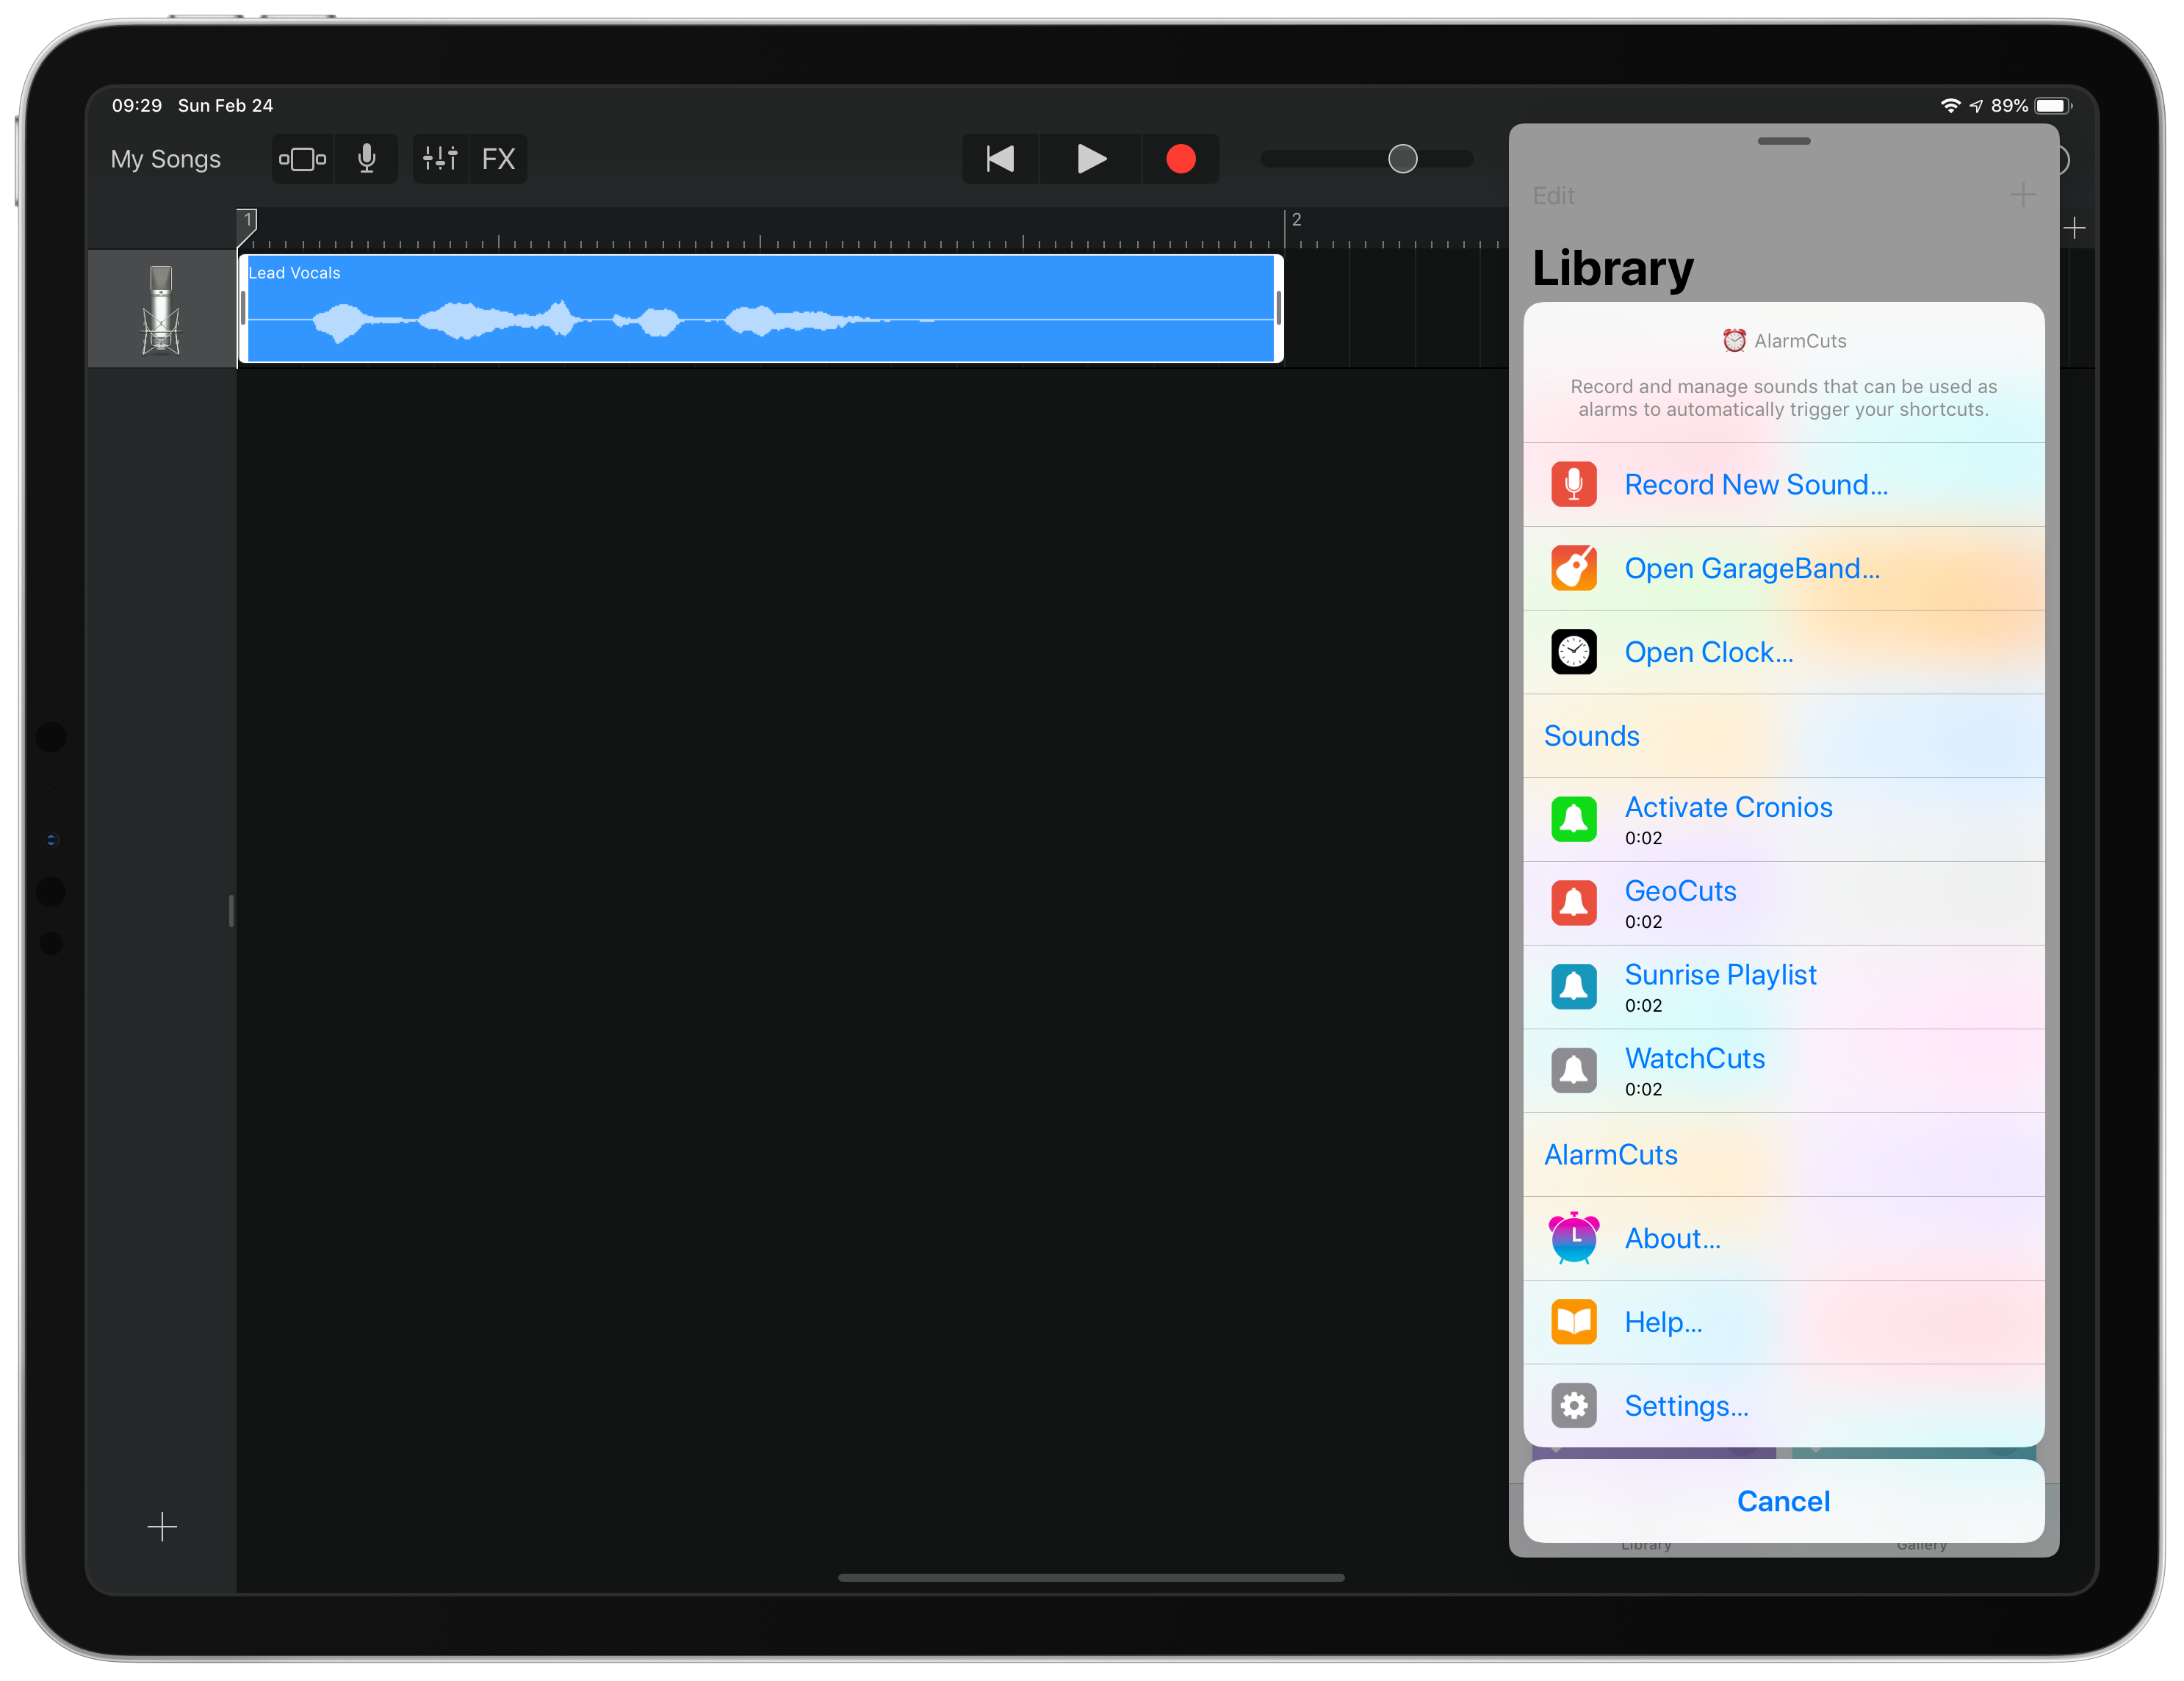Toggle the screen split view icon

tap(298, 159)
